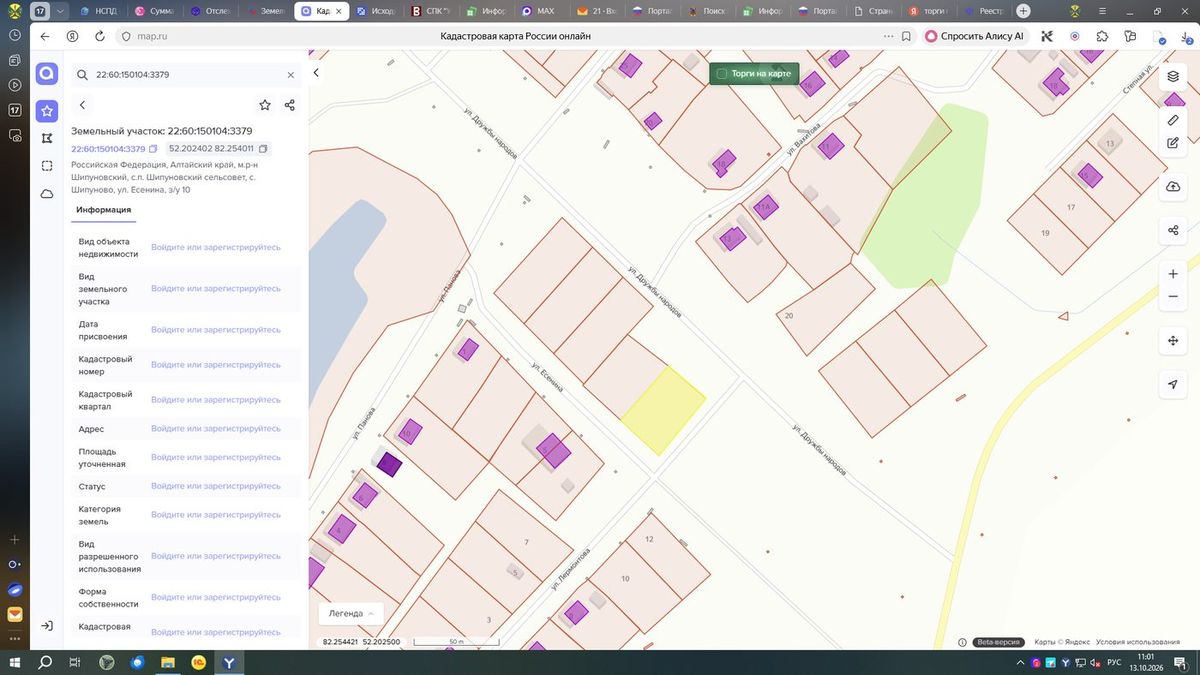
Task: Bookmark this page from the address bar
Action: pyautogui.click(x=906, y=36)
